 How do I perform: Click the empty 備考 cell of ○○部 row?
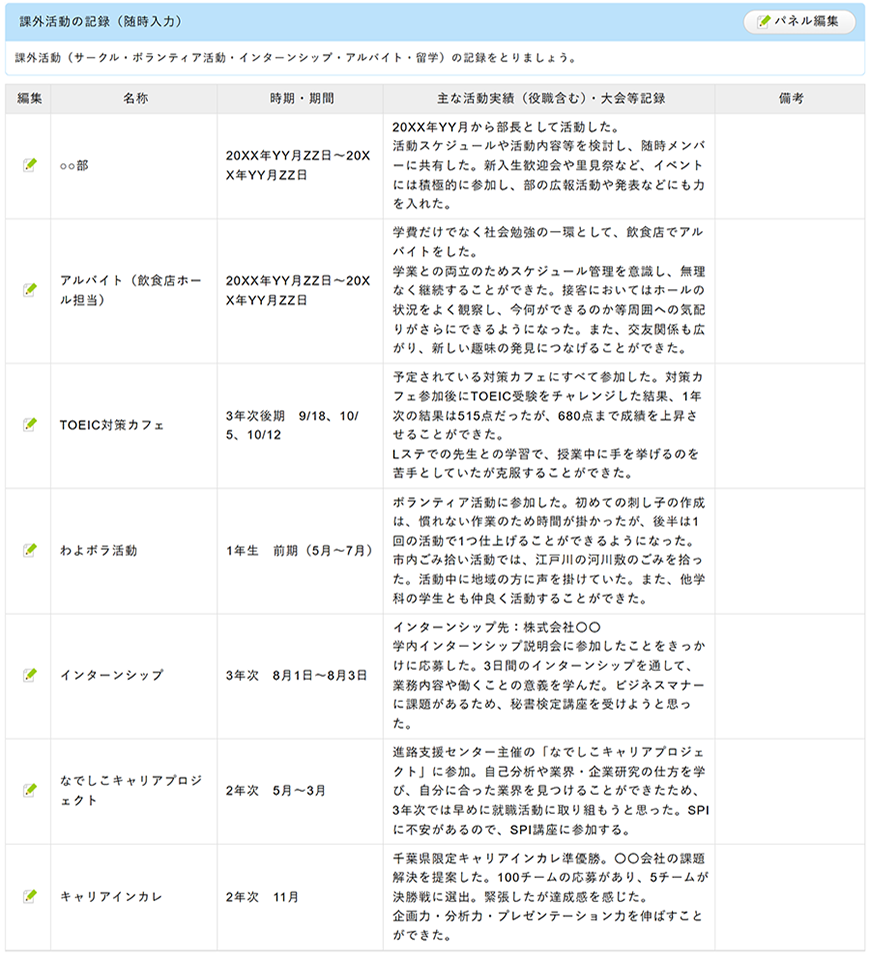click(790, 166)
